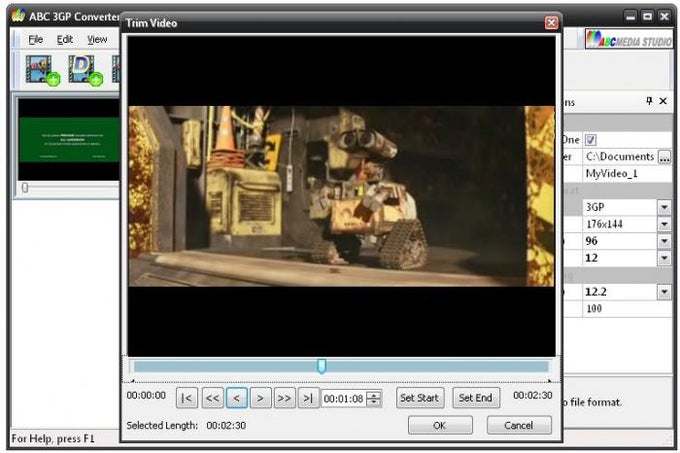Click the ABC 3GP Converter app icon
The image size is (680, 453).
18,15
